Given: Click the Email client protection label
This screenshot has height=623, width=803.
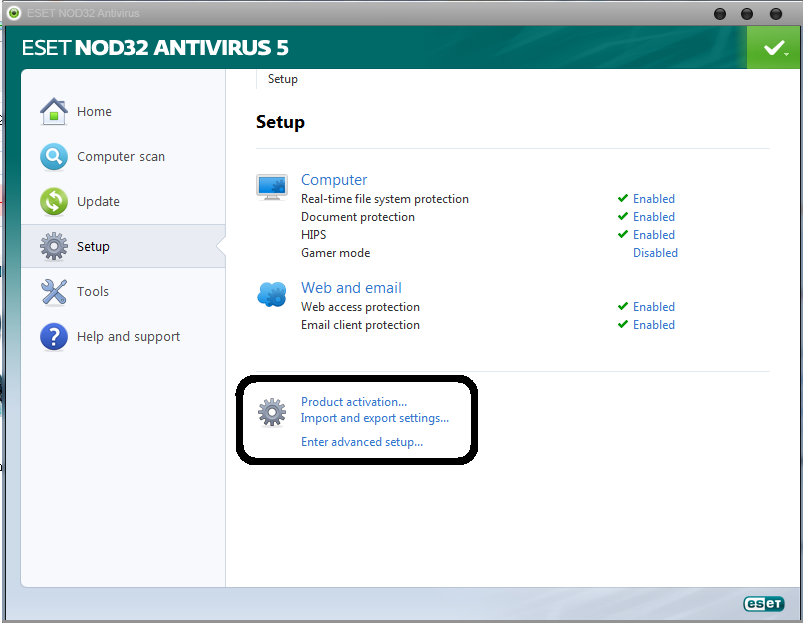Looking at the screenshot, I should pyautogui.click(x=361, y=325).
